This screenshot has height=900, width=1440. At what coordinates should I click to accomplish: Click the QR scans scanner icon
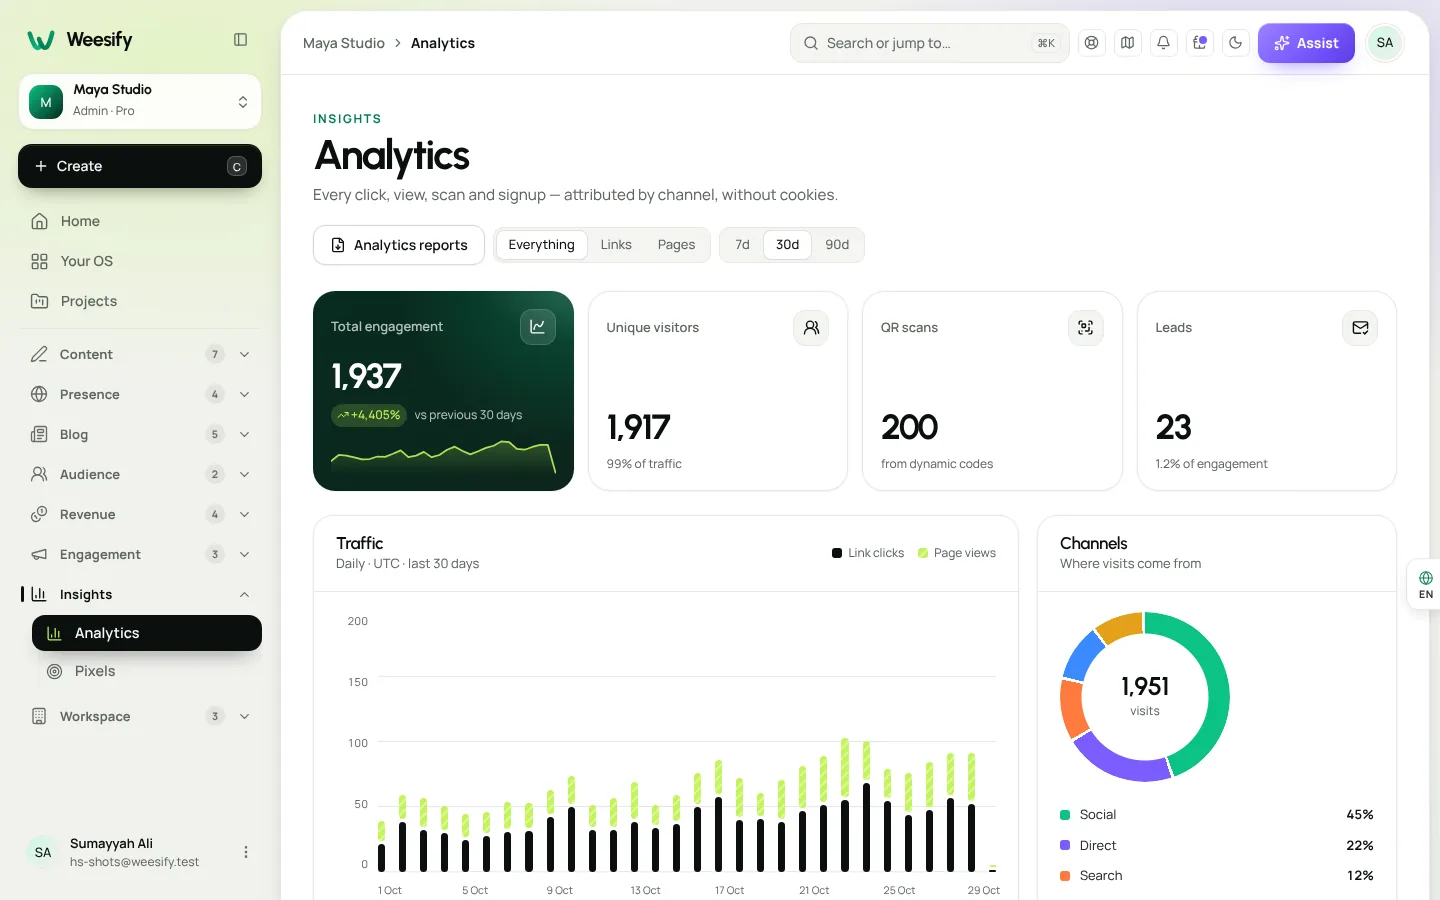(1086, 327)
